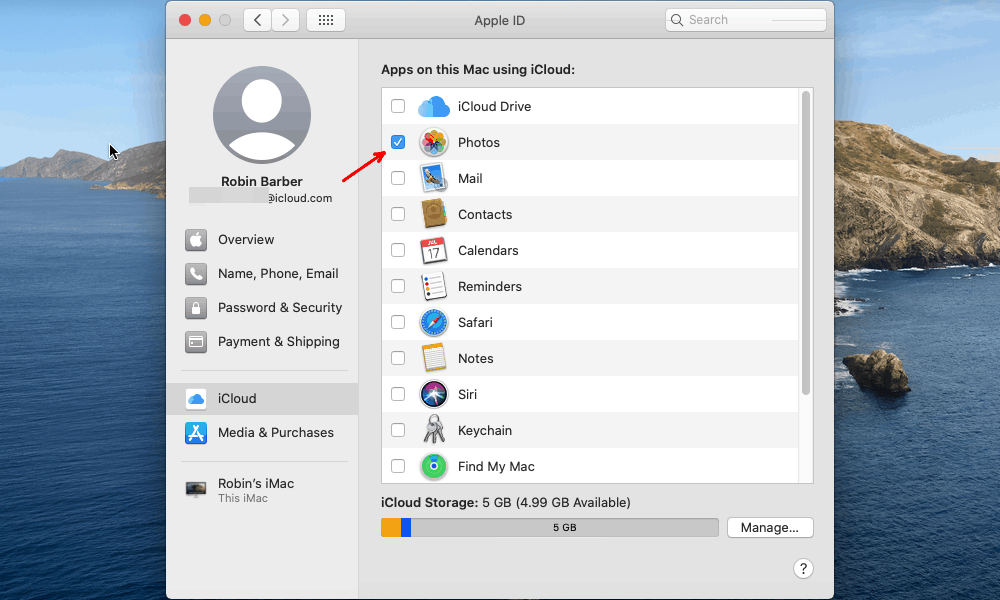Click the Siri icon
The image size is (1000, 600).
434,394
